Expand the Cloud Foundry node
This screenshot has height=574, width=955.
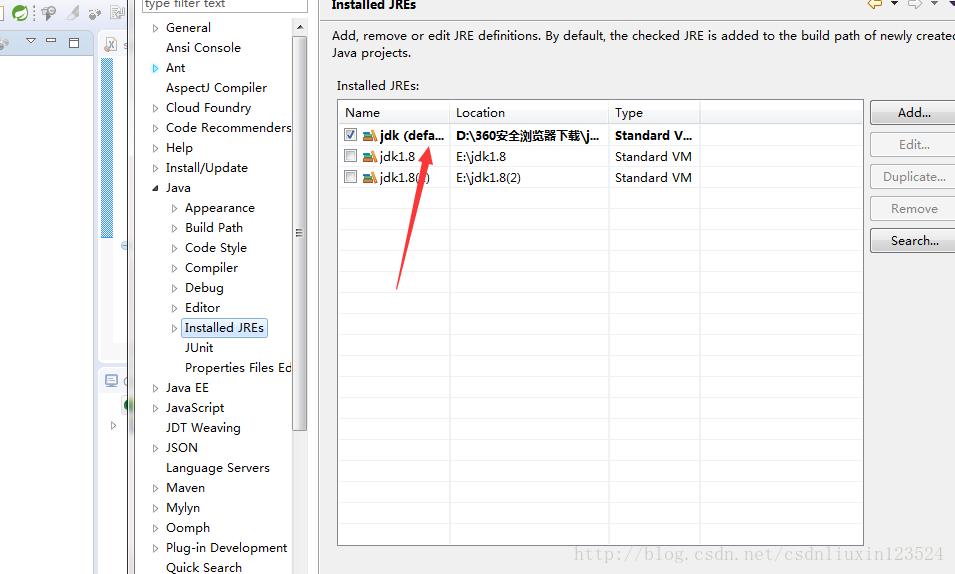coord(155,108)
